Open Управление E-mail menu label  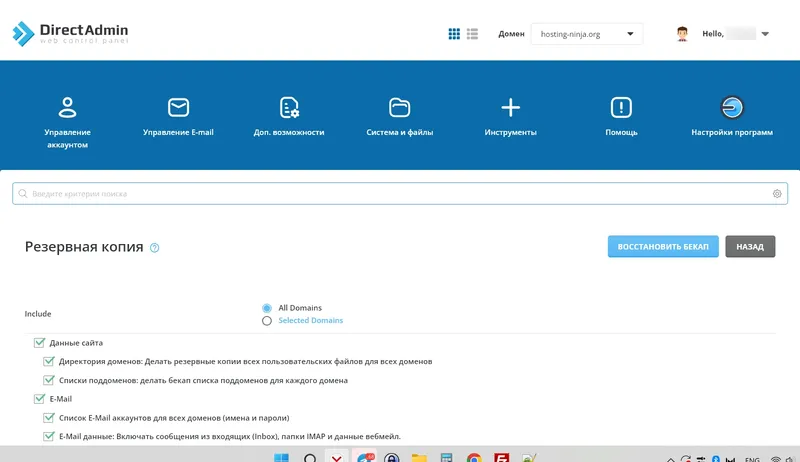178,132
